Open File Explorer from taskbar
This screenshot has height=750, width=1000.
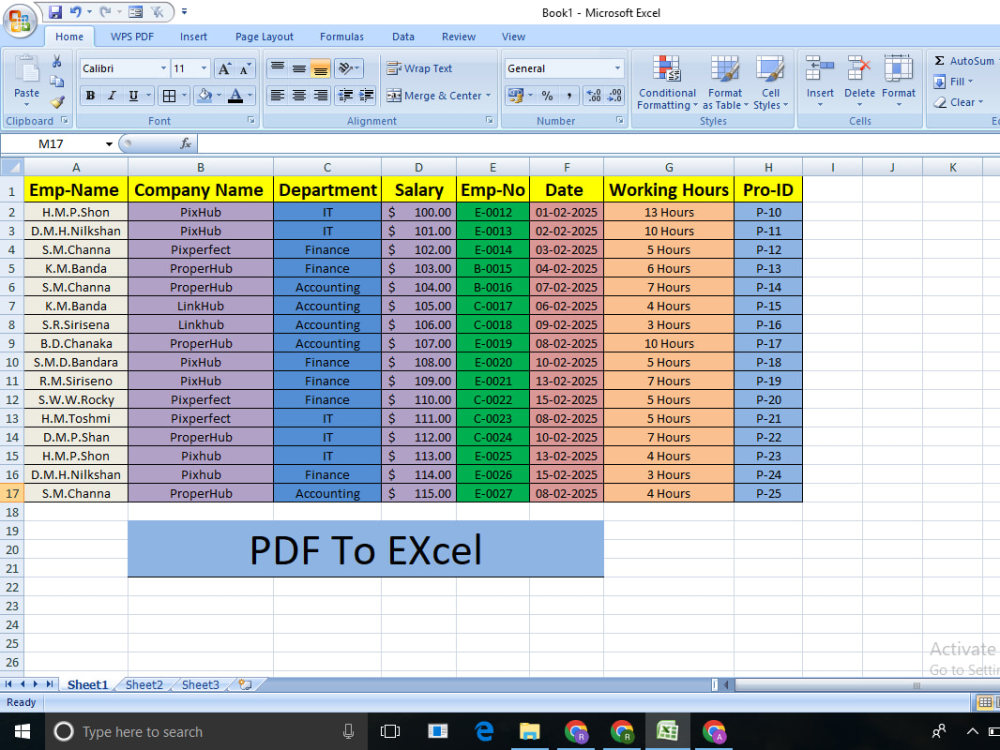point(529,731)
